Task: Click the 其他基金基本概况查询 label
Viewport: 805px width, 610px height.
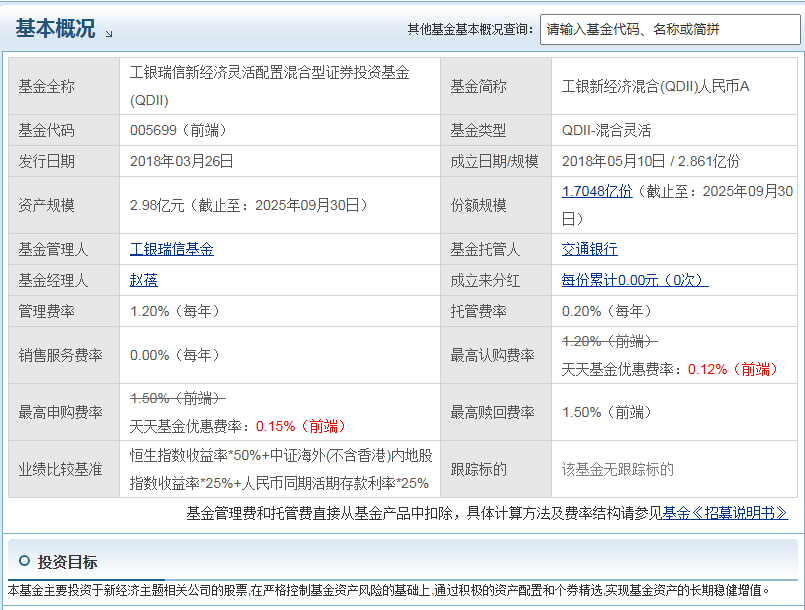Action: click(470, 29)
